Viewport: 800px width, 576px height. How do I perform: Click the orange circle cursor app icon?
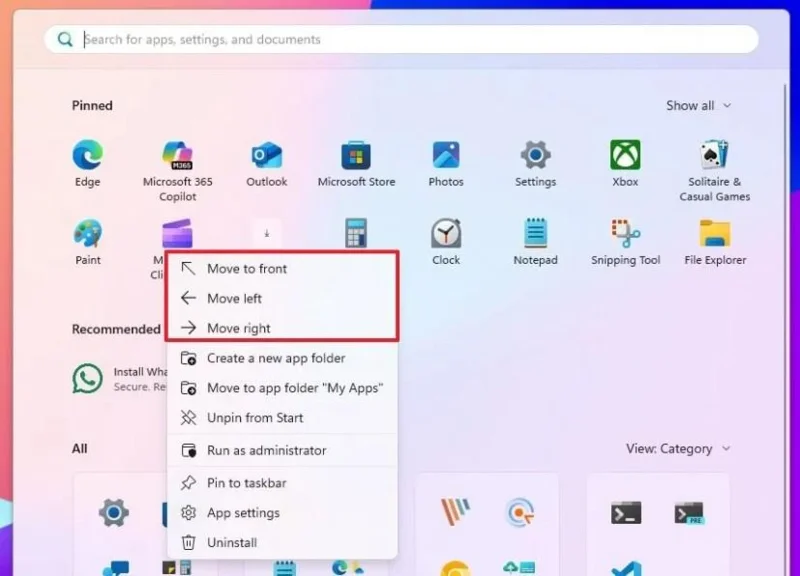point(519,512)
